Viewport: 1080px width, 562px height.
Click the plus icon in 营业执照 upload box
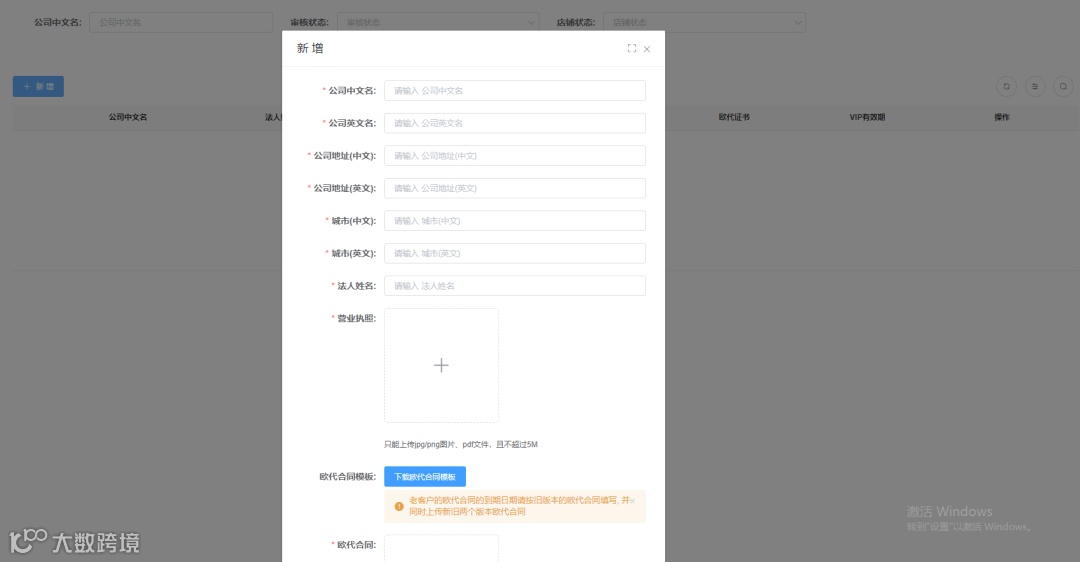click(x=442, y=365)
